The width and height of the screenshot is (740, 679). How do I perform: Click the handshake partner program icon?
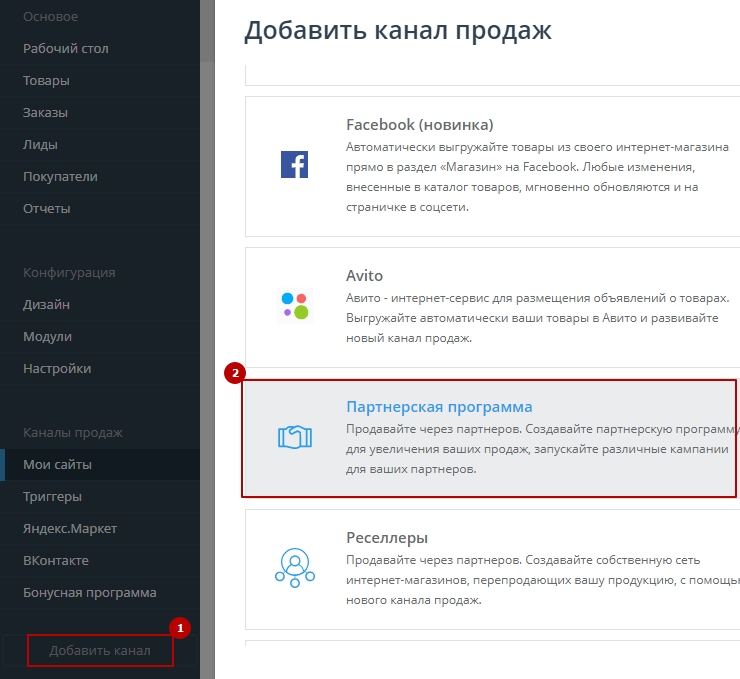pos(294,437)
